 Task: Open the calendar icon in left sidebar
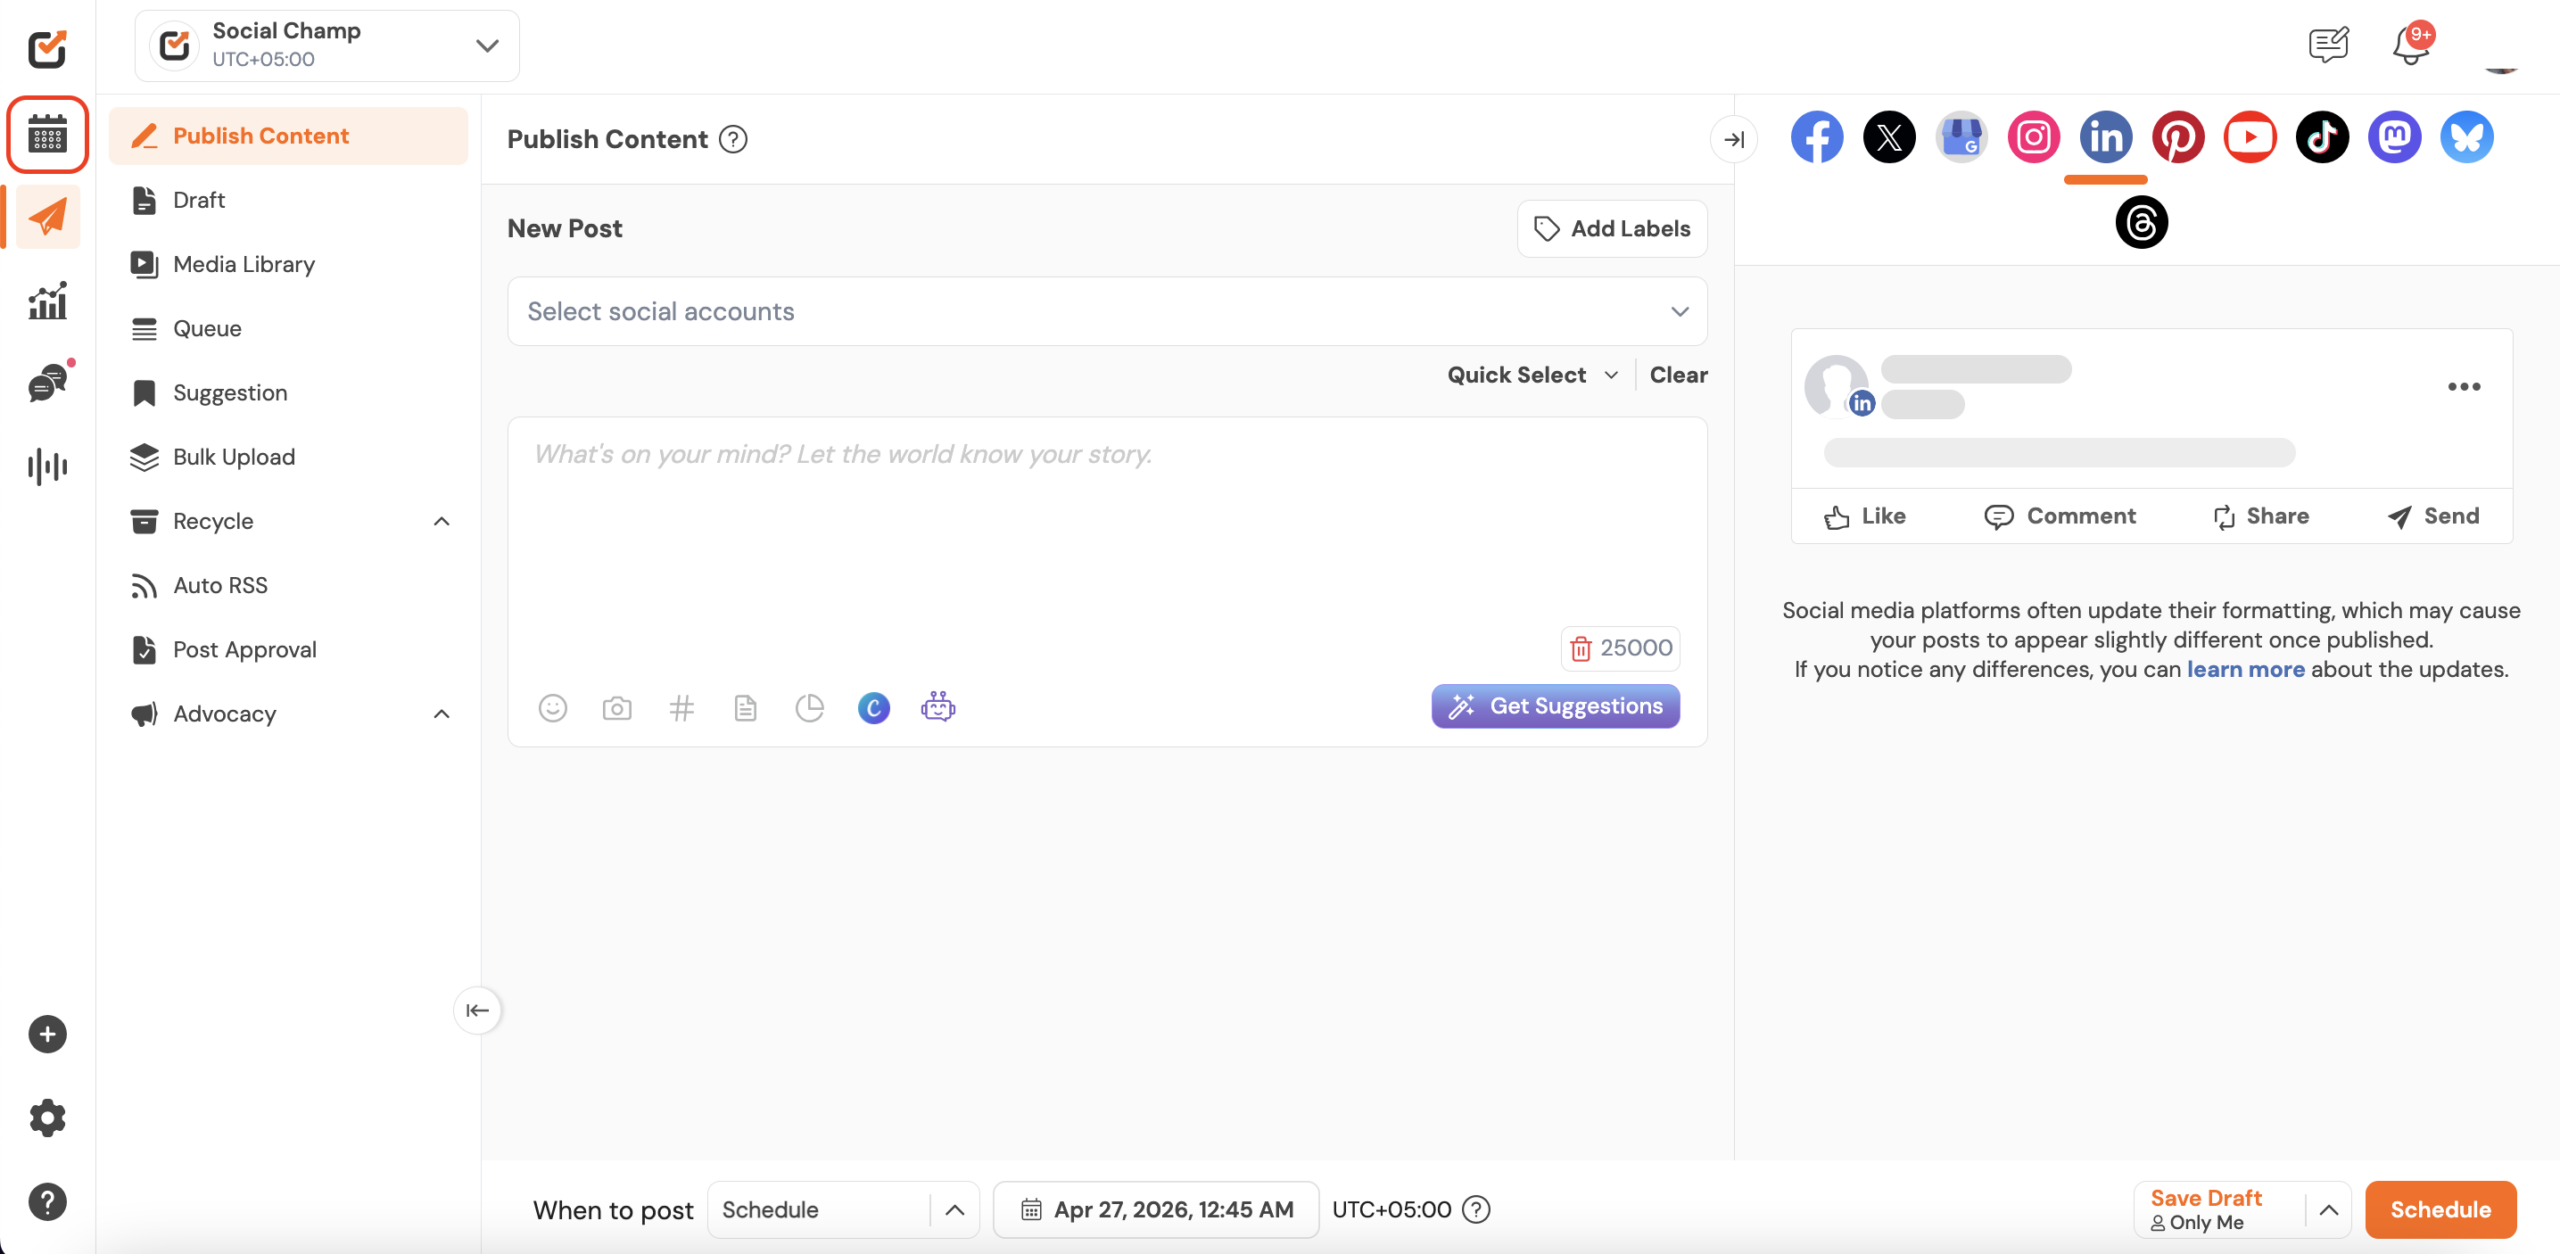point(47,134)
